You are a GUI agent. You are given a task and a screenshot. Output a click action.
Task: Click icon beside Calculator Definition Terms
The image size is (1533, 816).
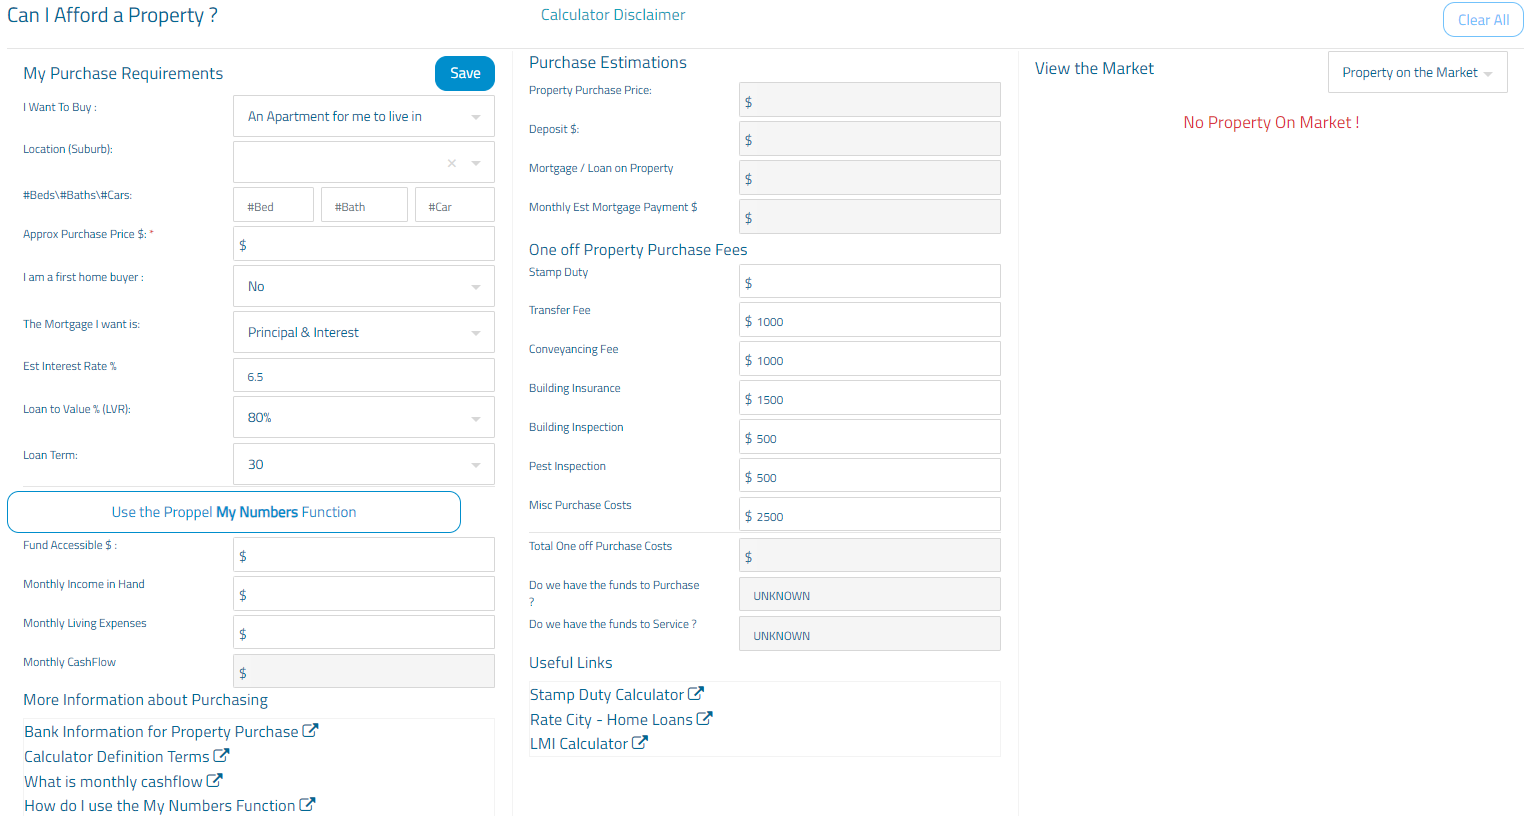tap(221, 756)
